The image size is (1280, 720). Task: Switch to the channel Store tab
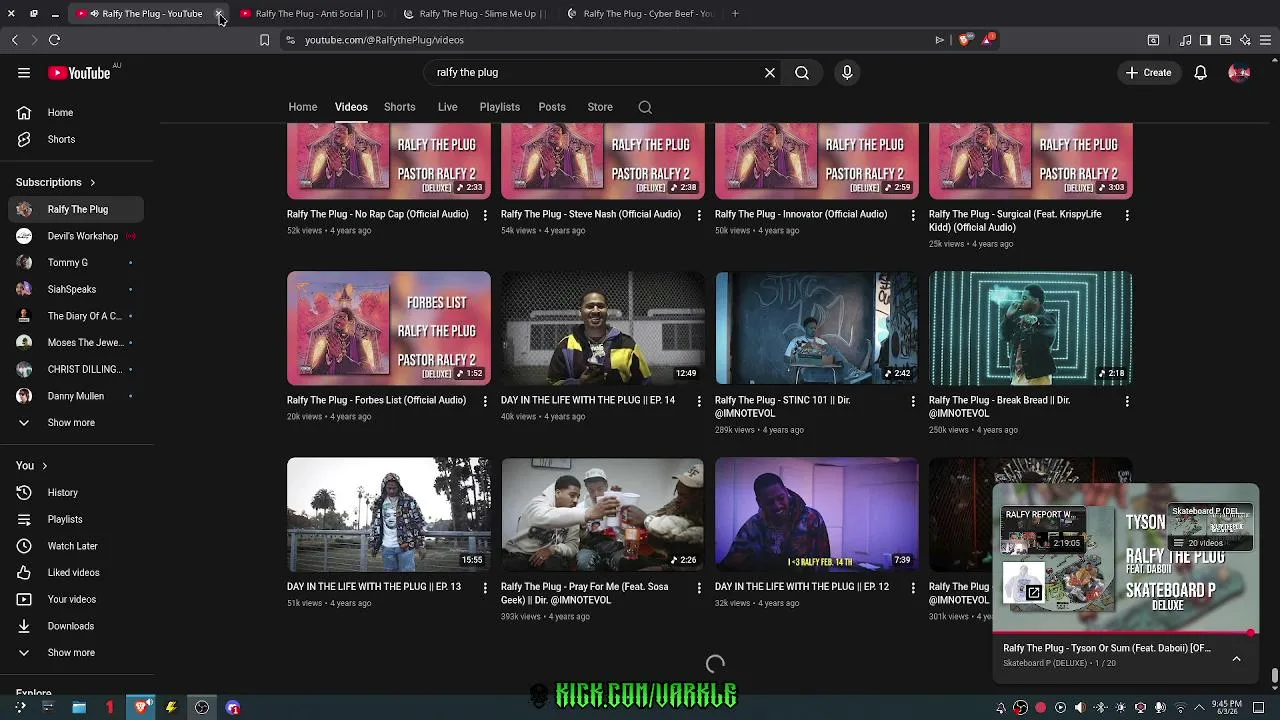600,107
